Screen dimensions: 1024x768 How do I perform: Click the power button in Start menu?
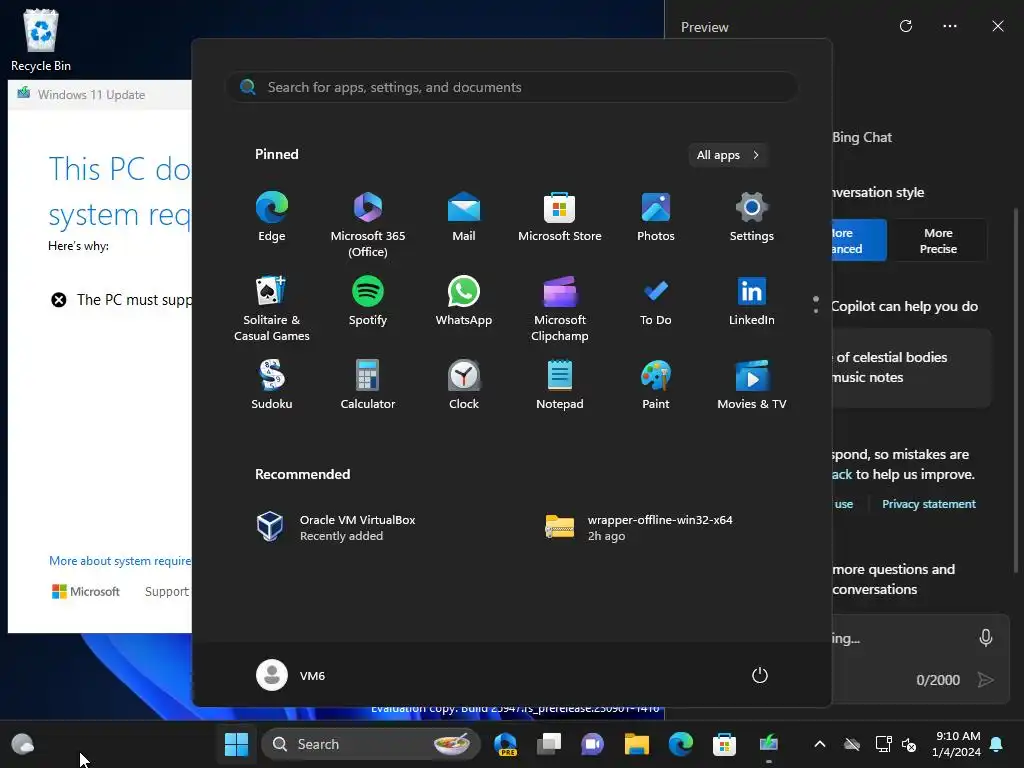pyautogui.click(x=760, y=675)
